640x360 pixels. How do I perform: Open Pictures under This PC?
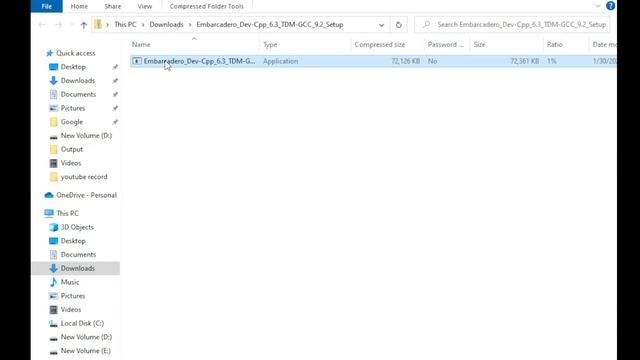click(x=73, y=296)
